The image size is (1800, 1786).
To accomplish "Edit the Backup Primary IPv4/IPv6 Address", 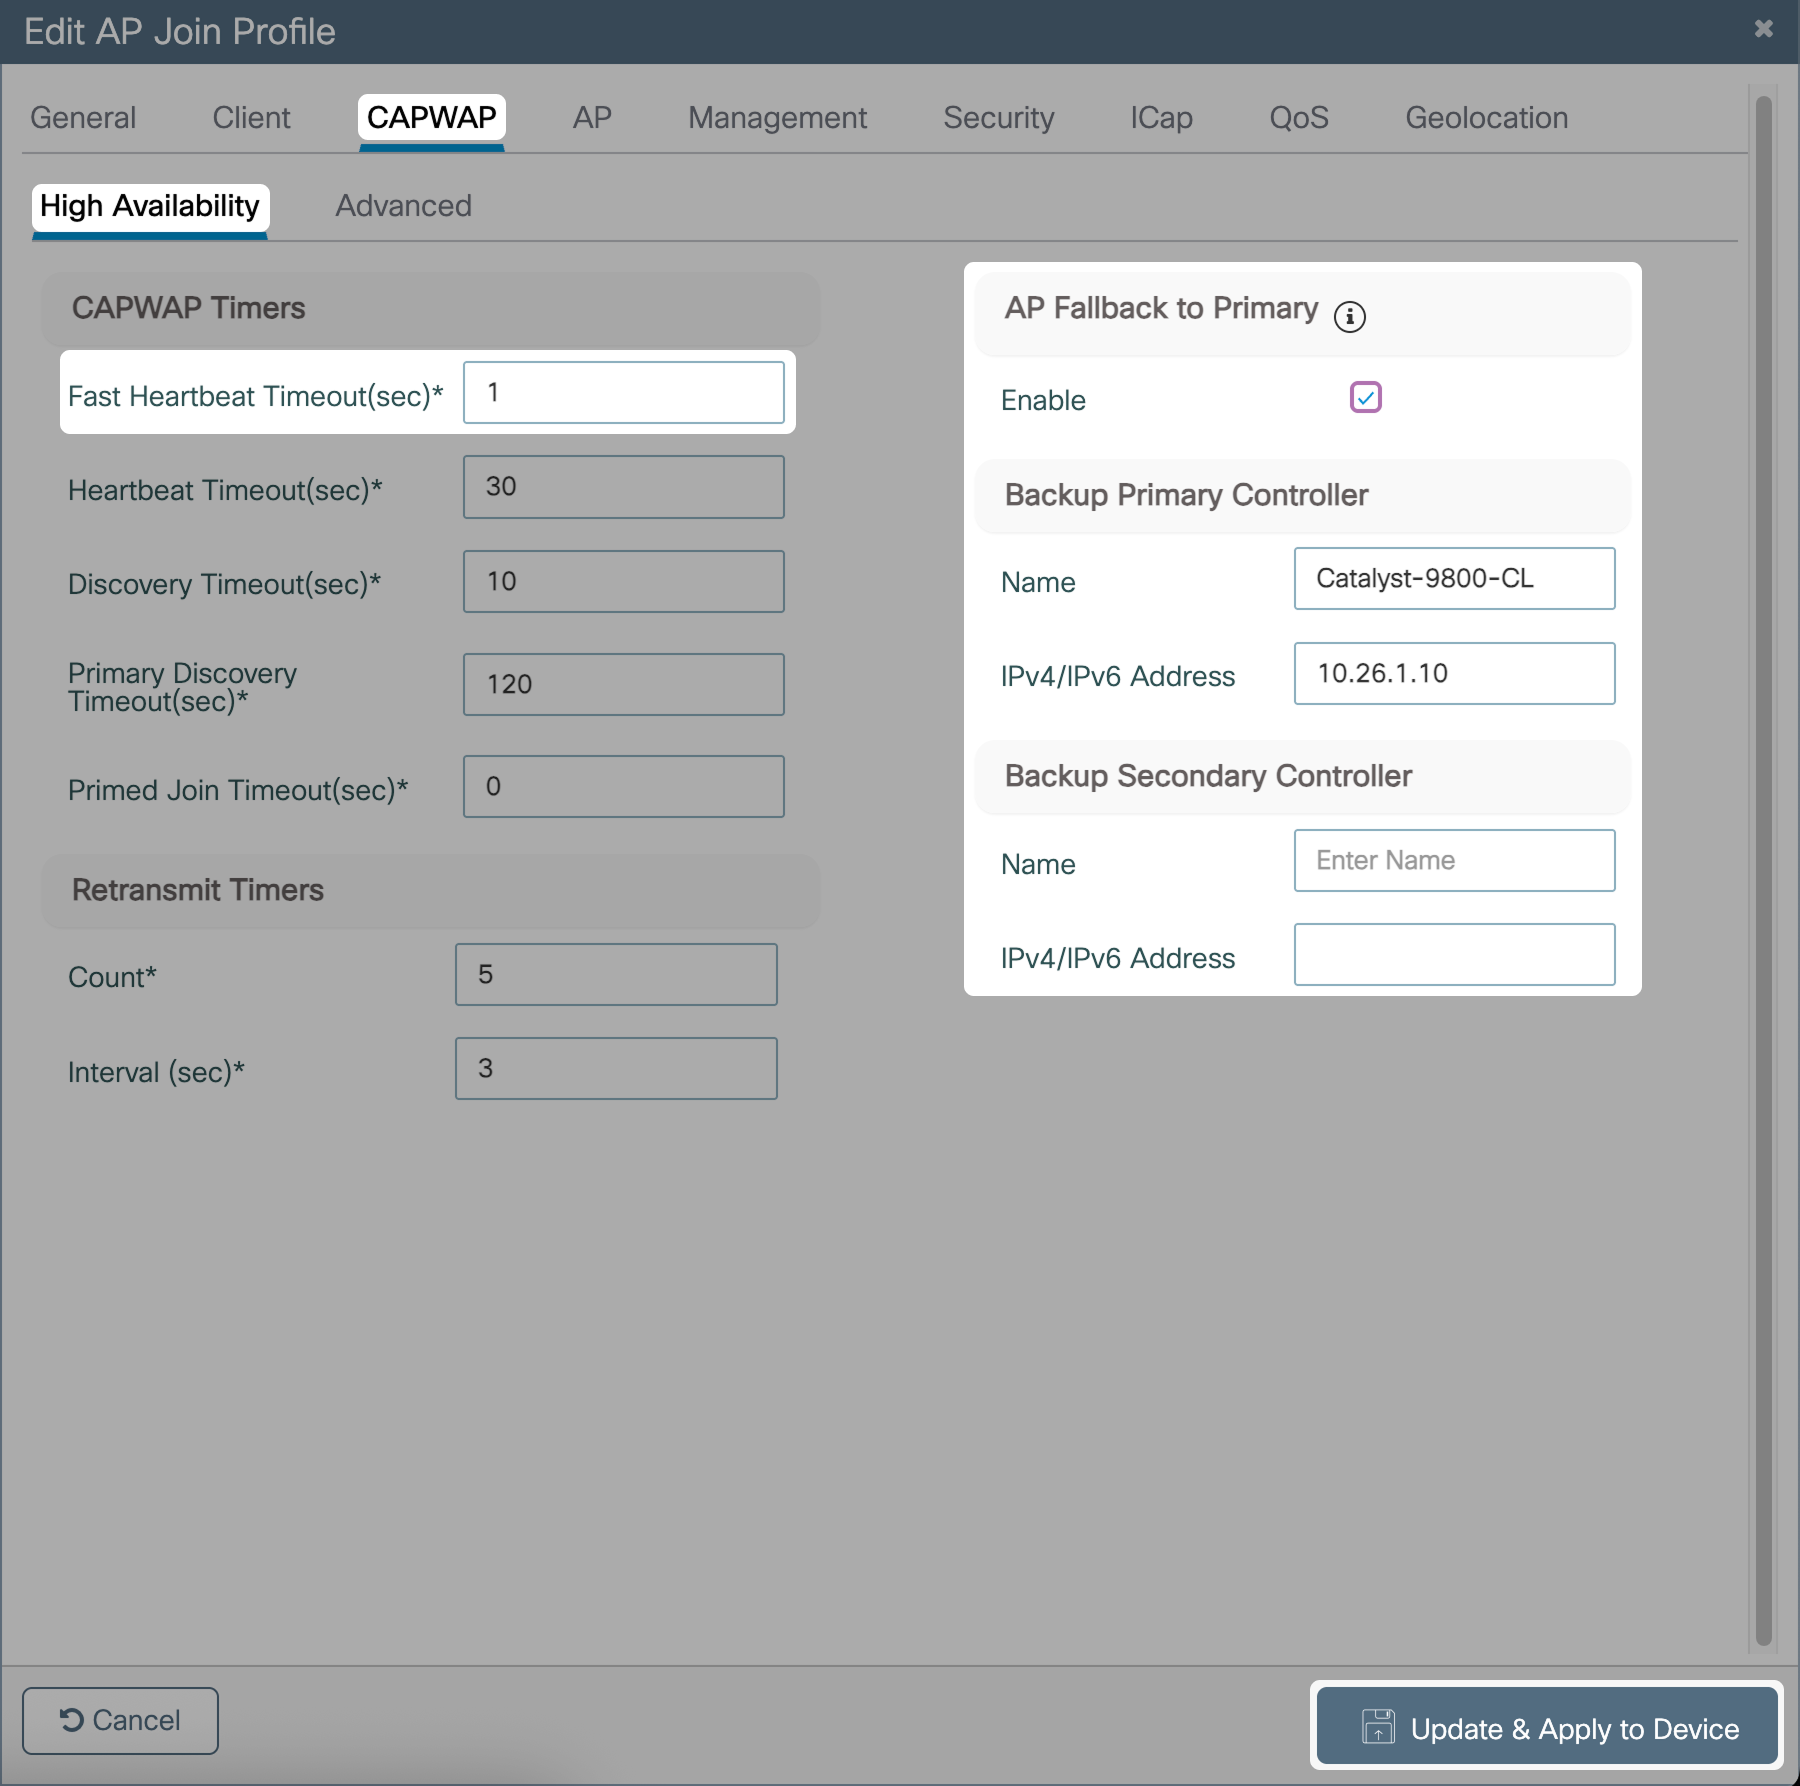I will point(1454,674).
